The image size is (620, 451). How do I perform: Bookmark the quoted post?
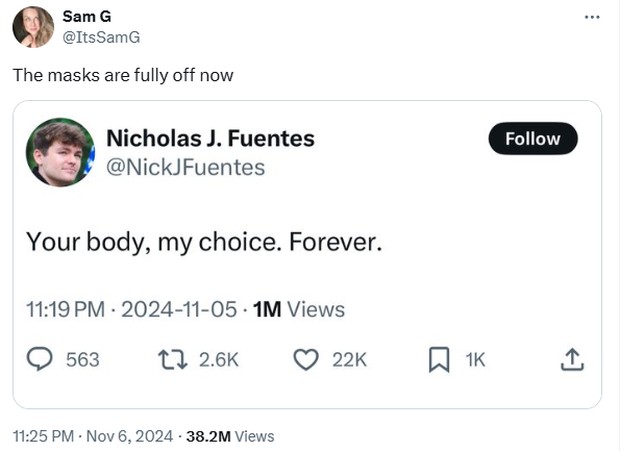(439, 359)
